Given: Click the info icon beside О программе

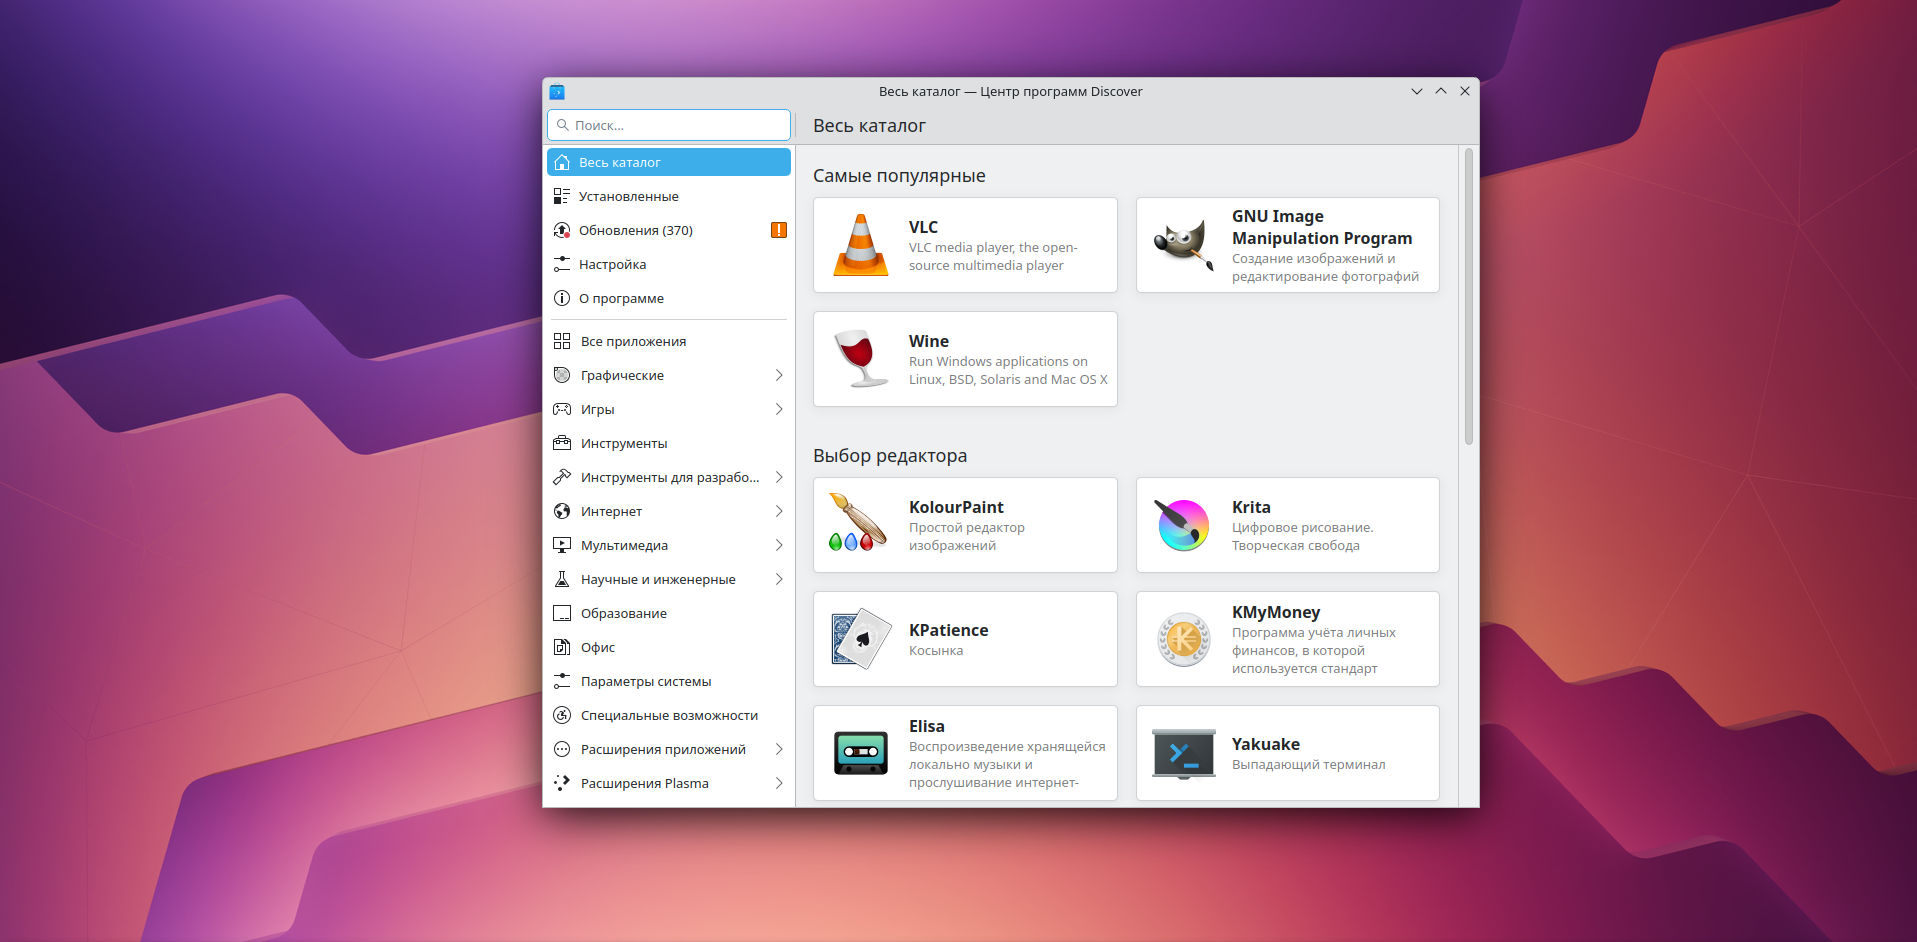Looking at the screenshot, I should (x=562, y=298).
